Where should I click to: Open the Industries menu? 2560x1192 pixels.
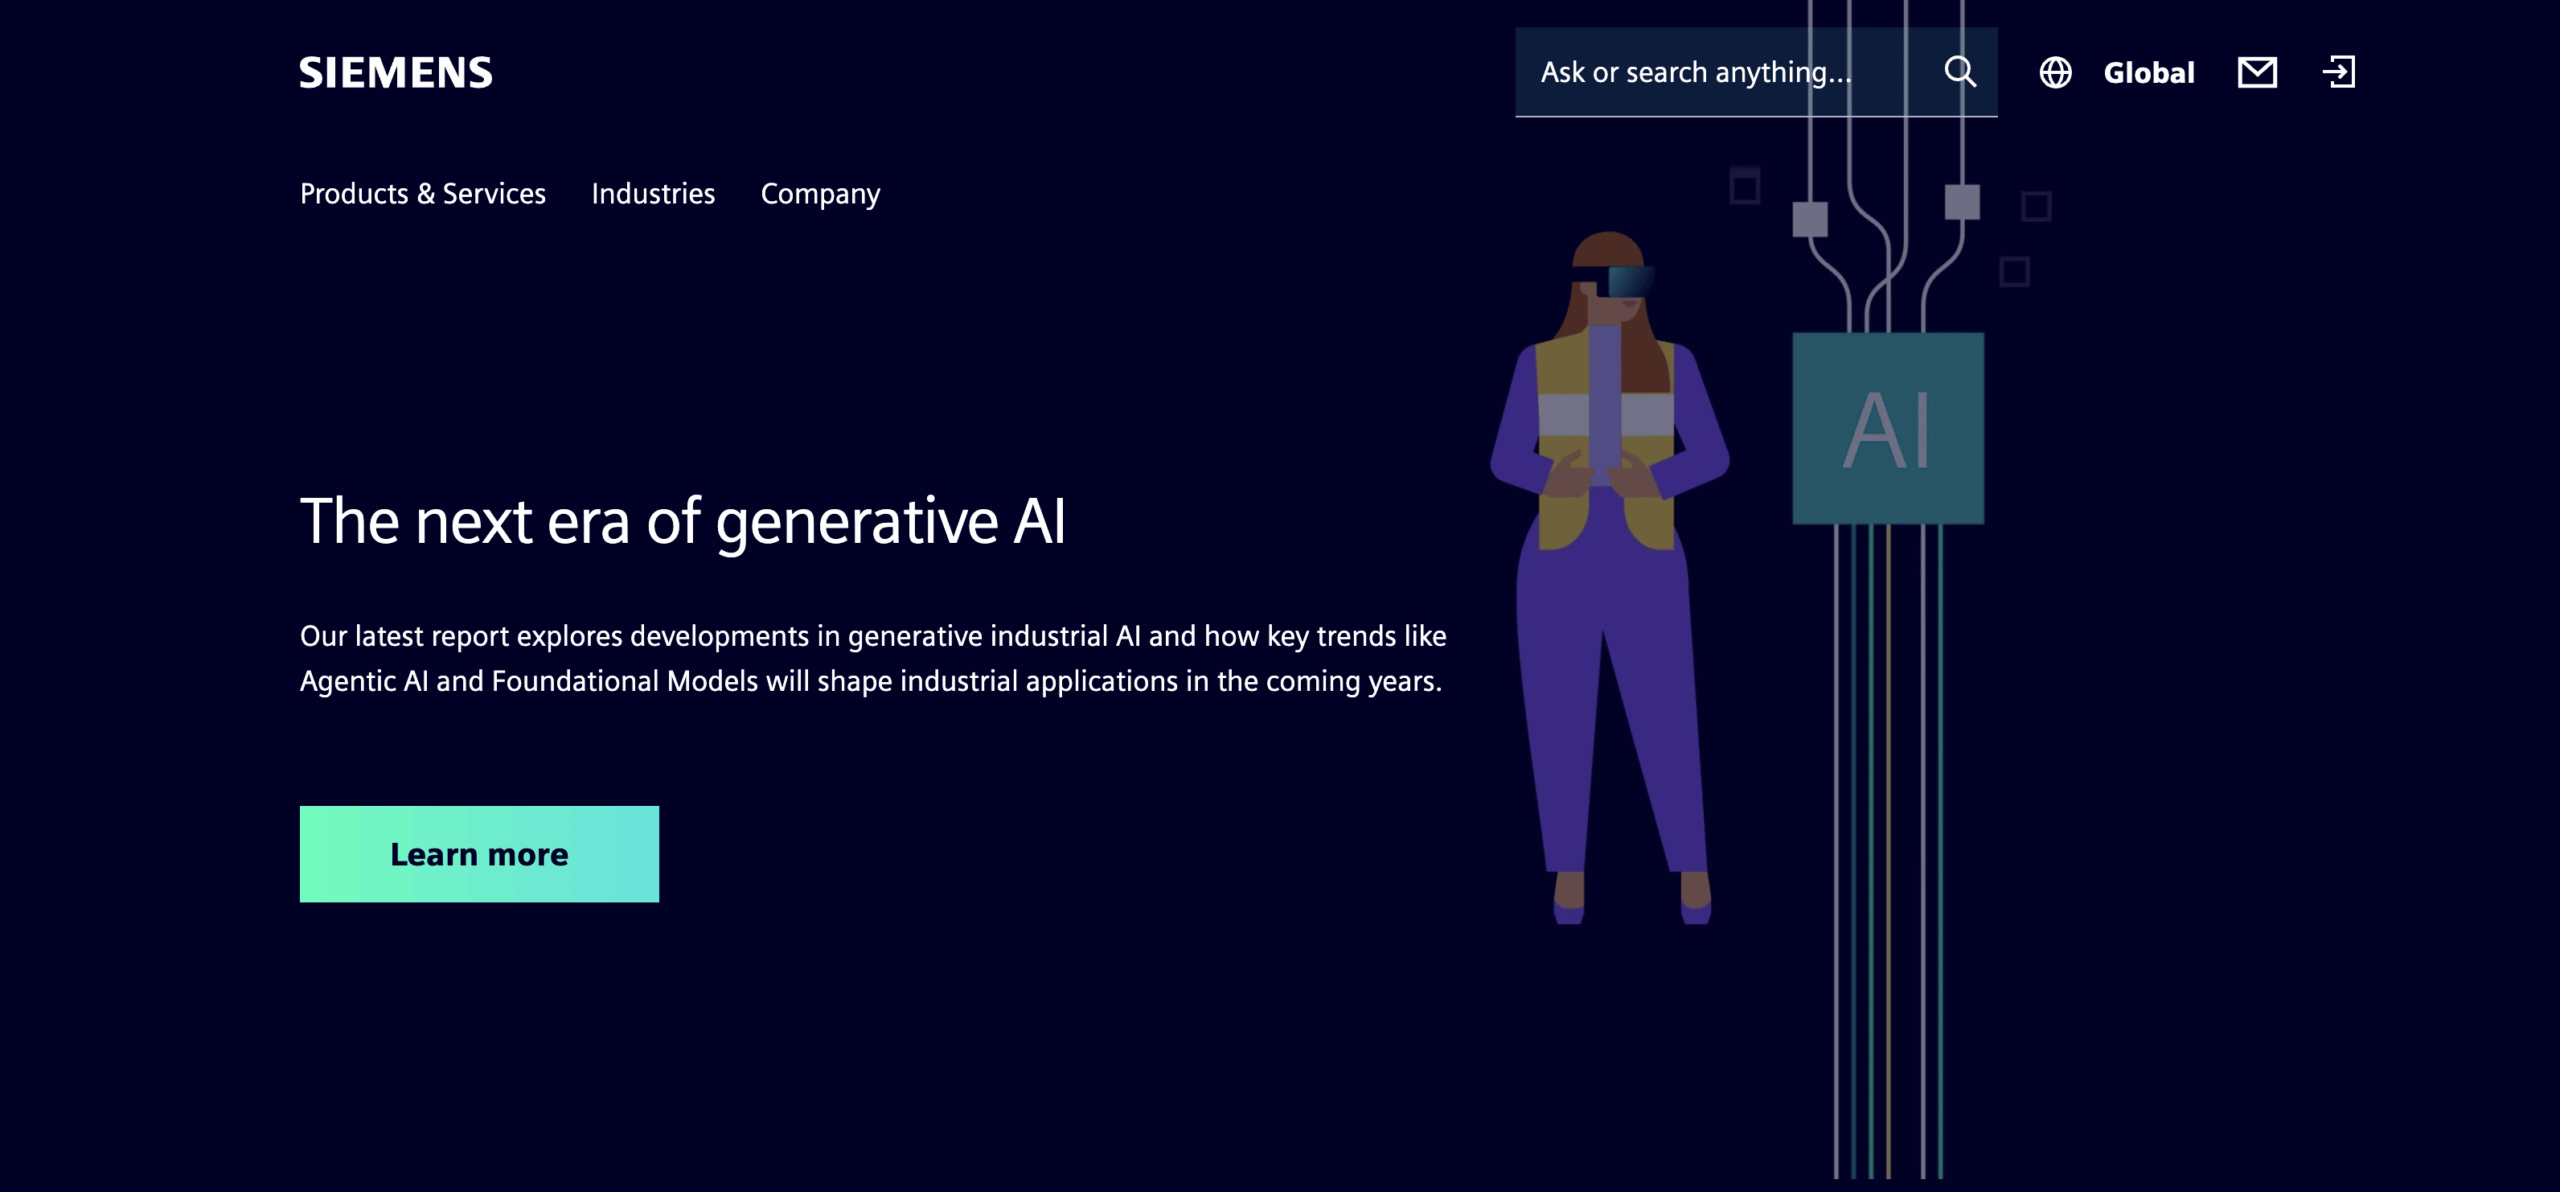coord(653,194)
